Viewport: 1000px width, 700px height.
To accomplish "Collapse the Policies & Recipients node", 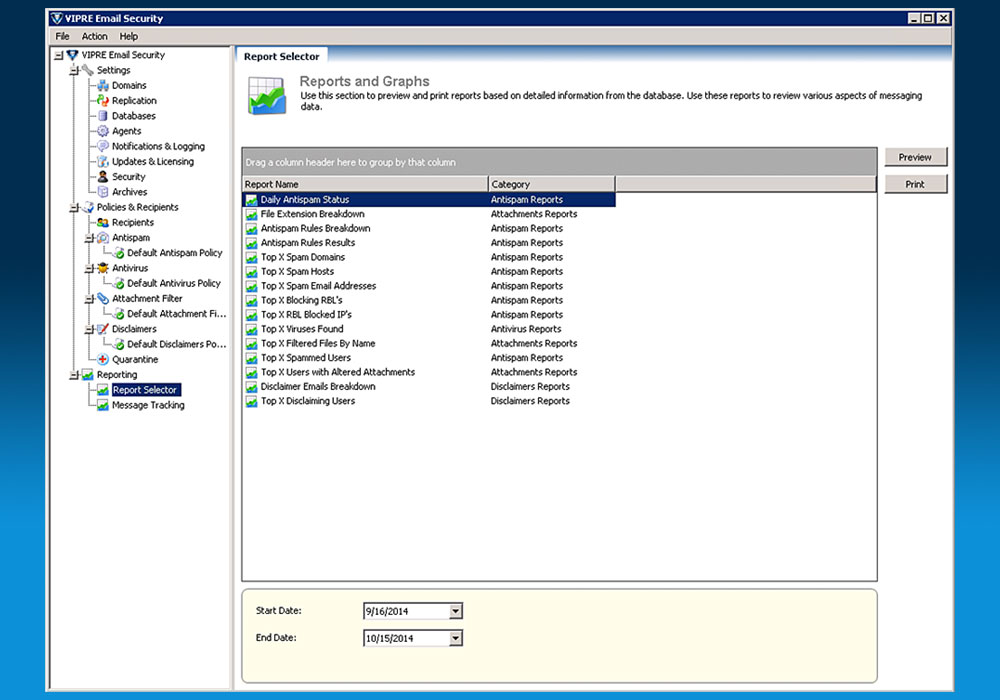I will pyautogui.click(x=74, y=208).
